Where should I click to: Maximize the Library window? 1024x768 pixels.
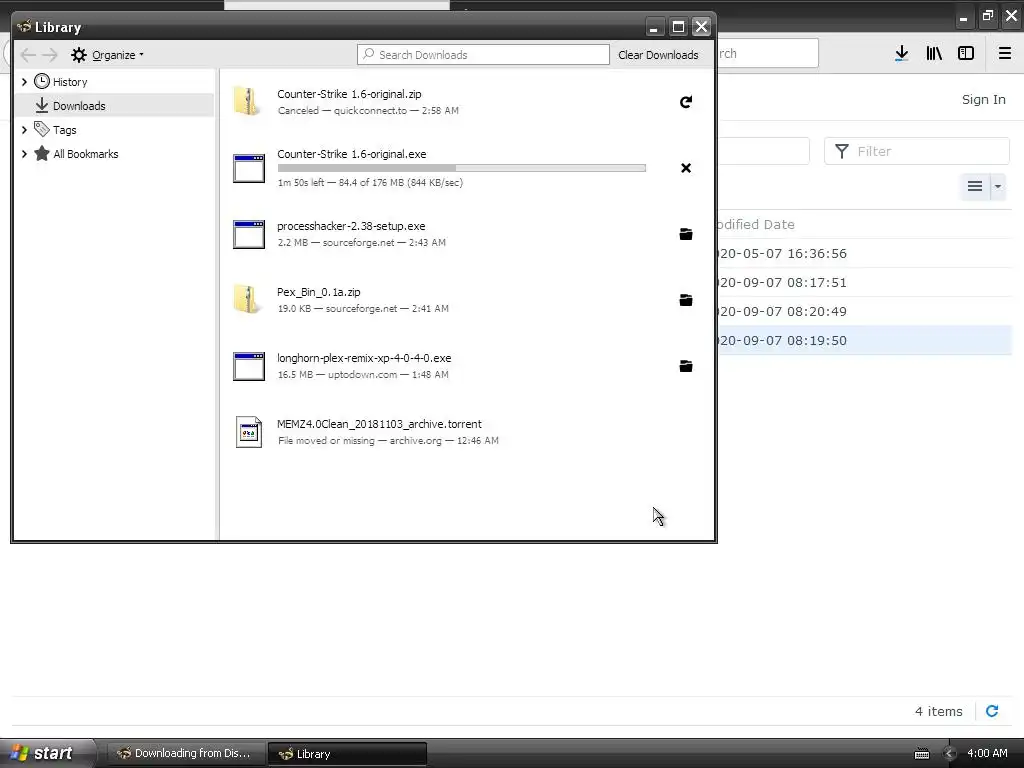pos(678,27)
